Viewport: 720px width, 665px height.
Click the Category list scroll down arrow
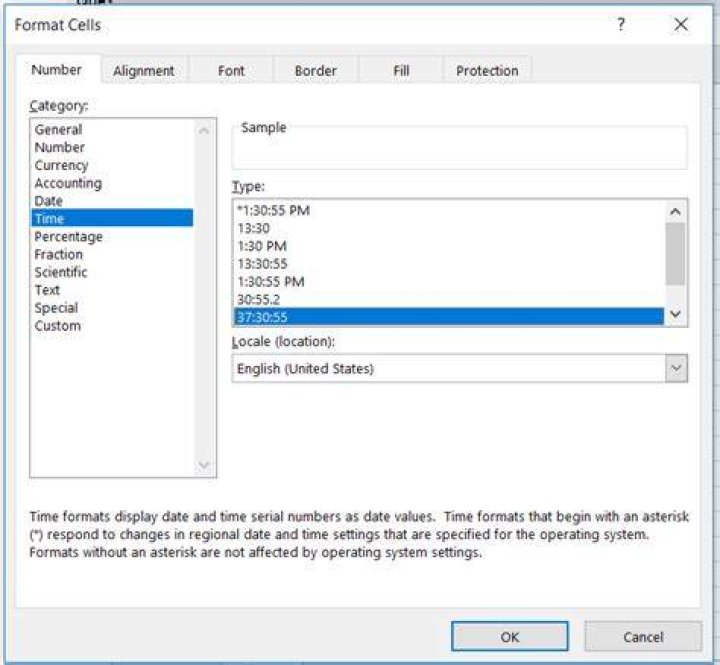click(204, 465)
